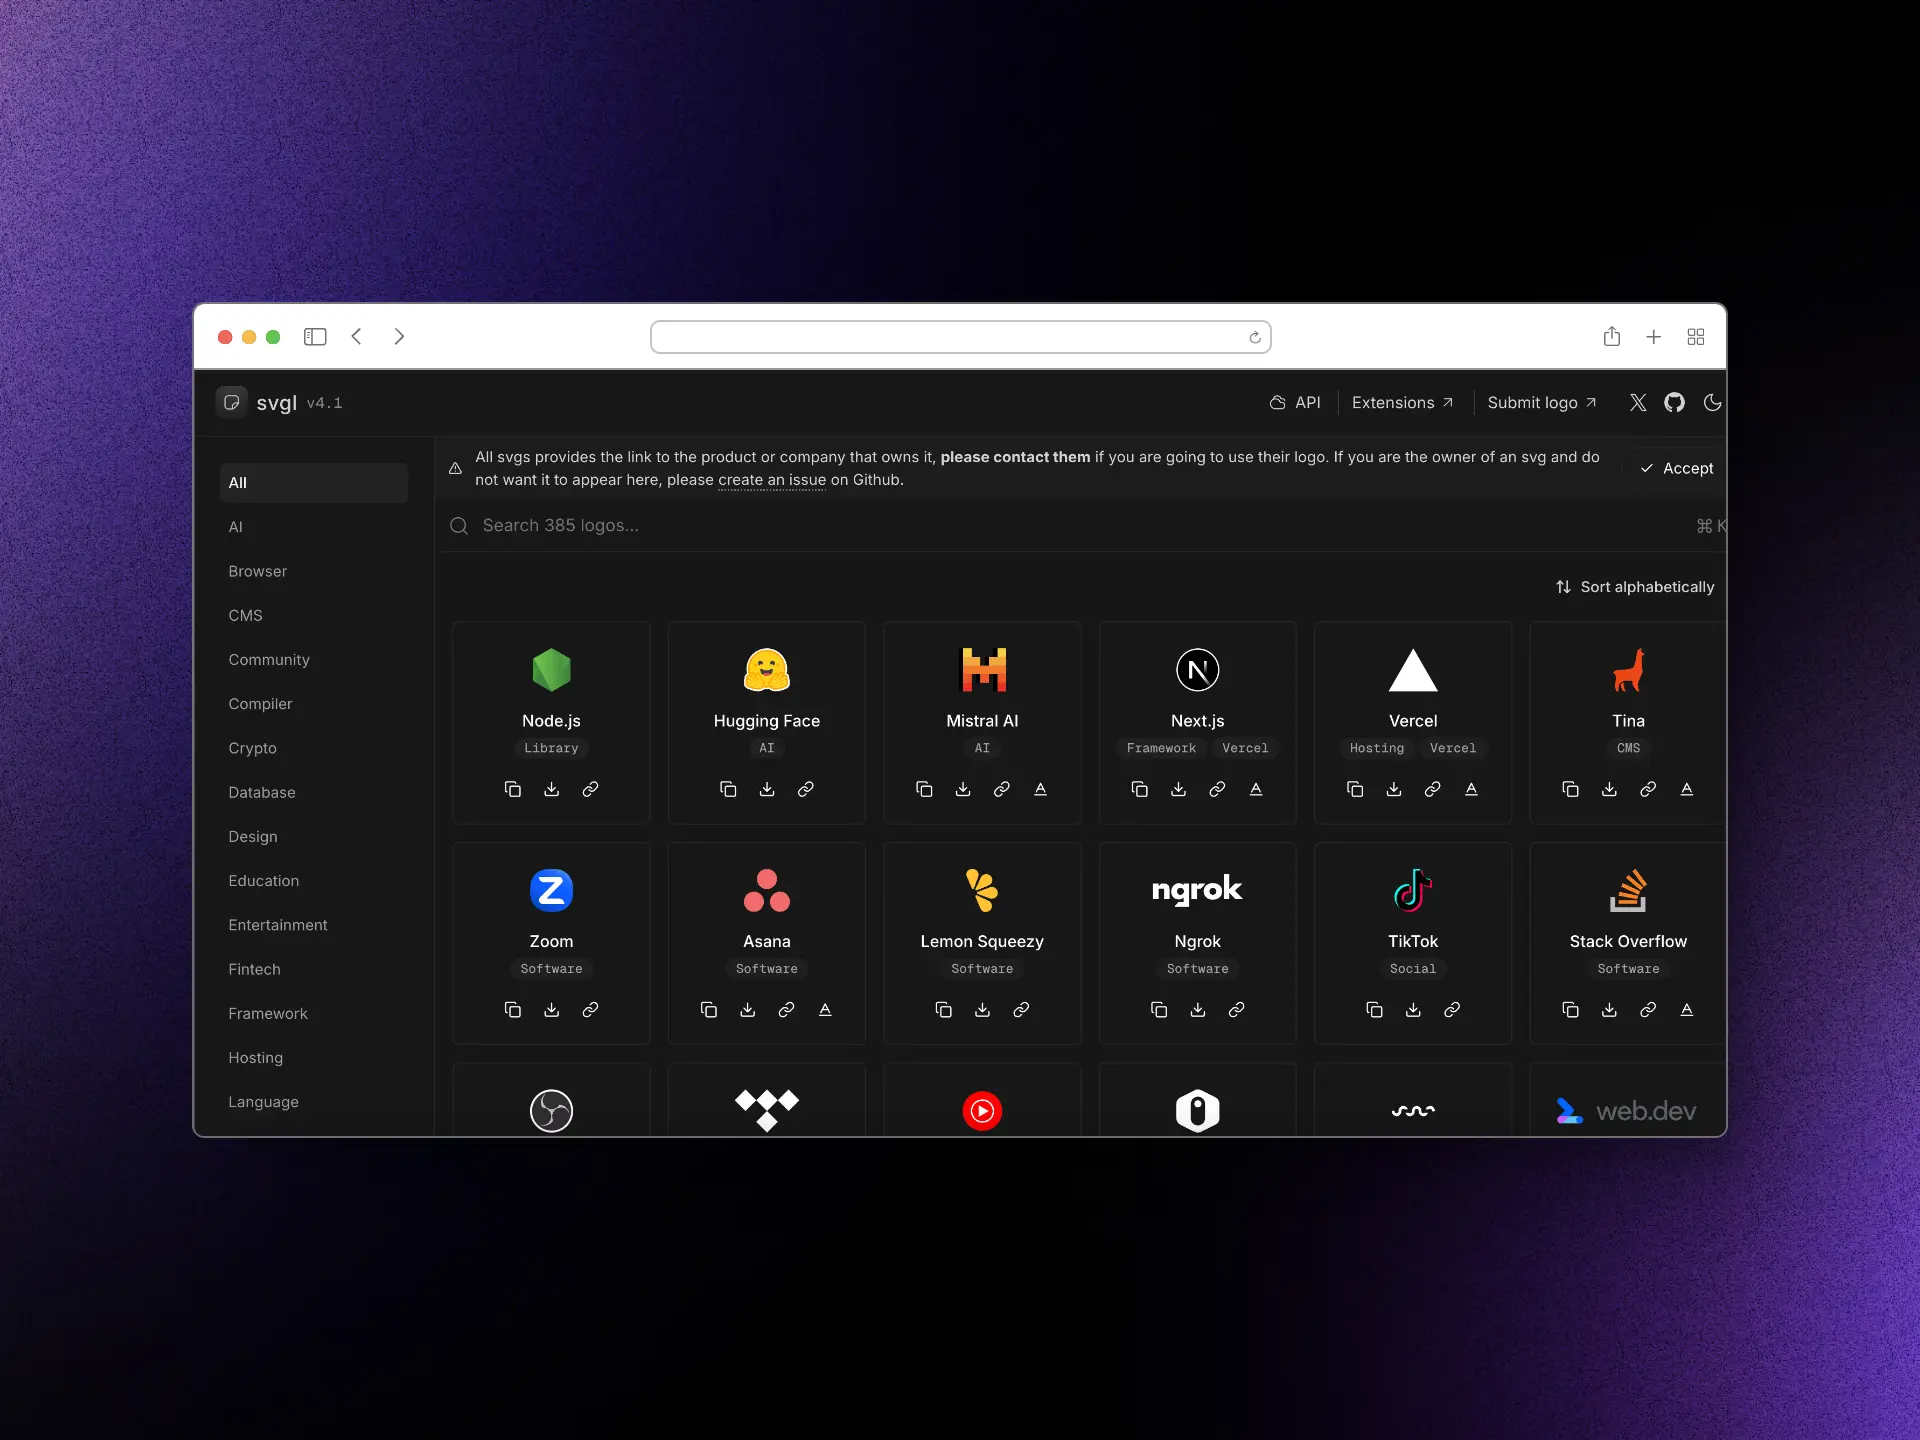This screenshot has width=1920, height=1440.
Task: Show the Tina wordmark version
Action: pos(1687,789)
